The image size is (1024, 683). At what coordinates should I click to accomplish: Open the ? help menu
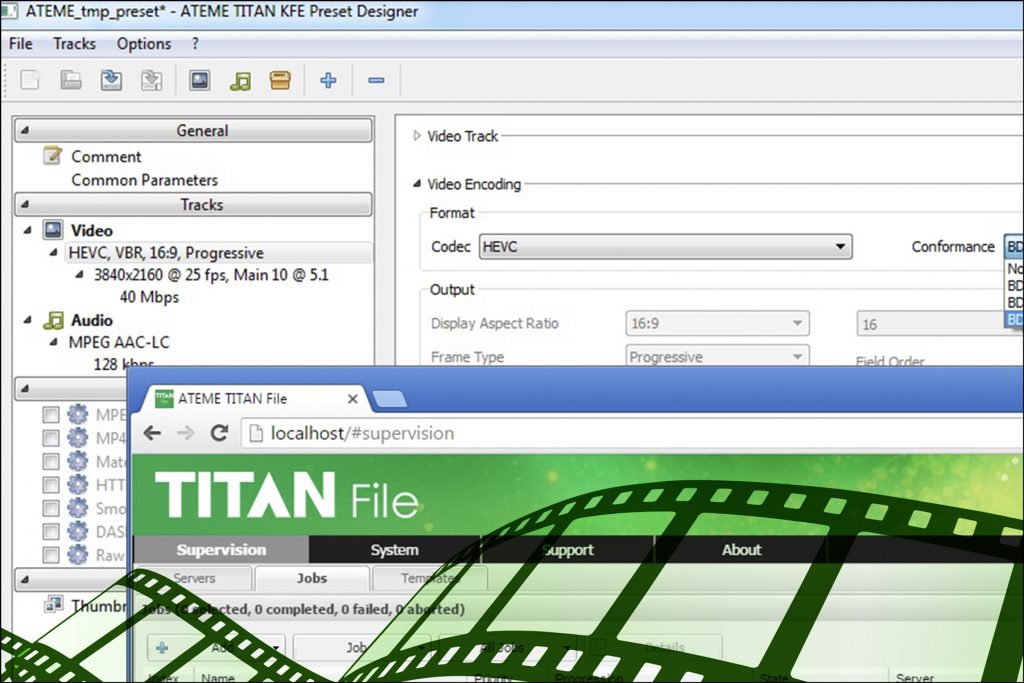point(195,44)
